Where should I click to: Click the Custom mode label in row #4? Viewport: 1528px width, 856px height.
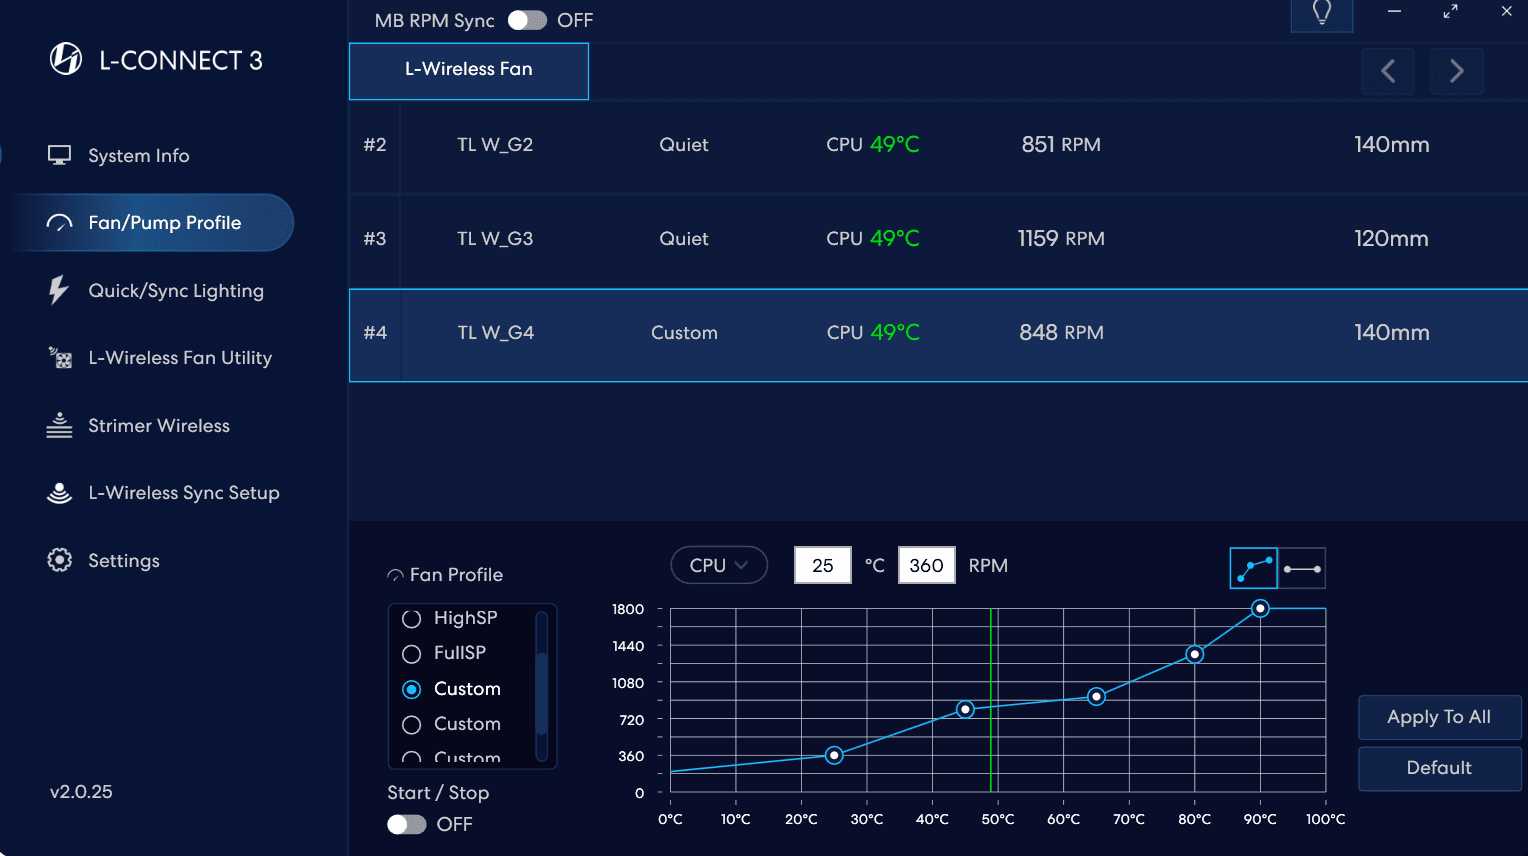(684, 333)
